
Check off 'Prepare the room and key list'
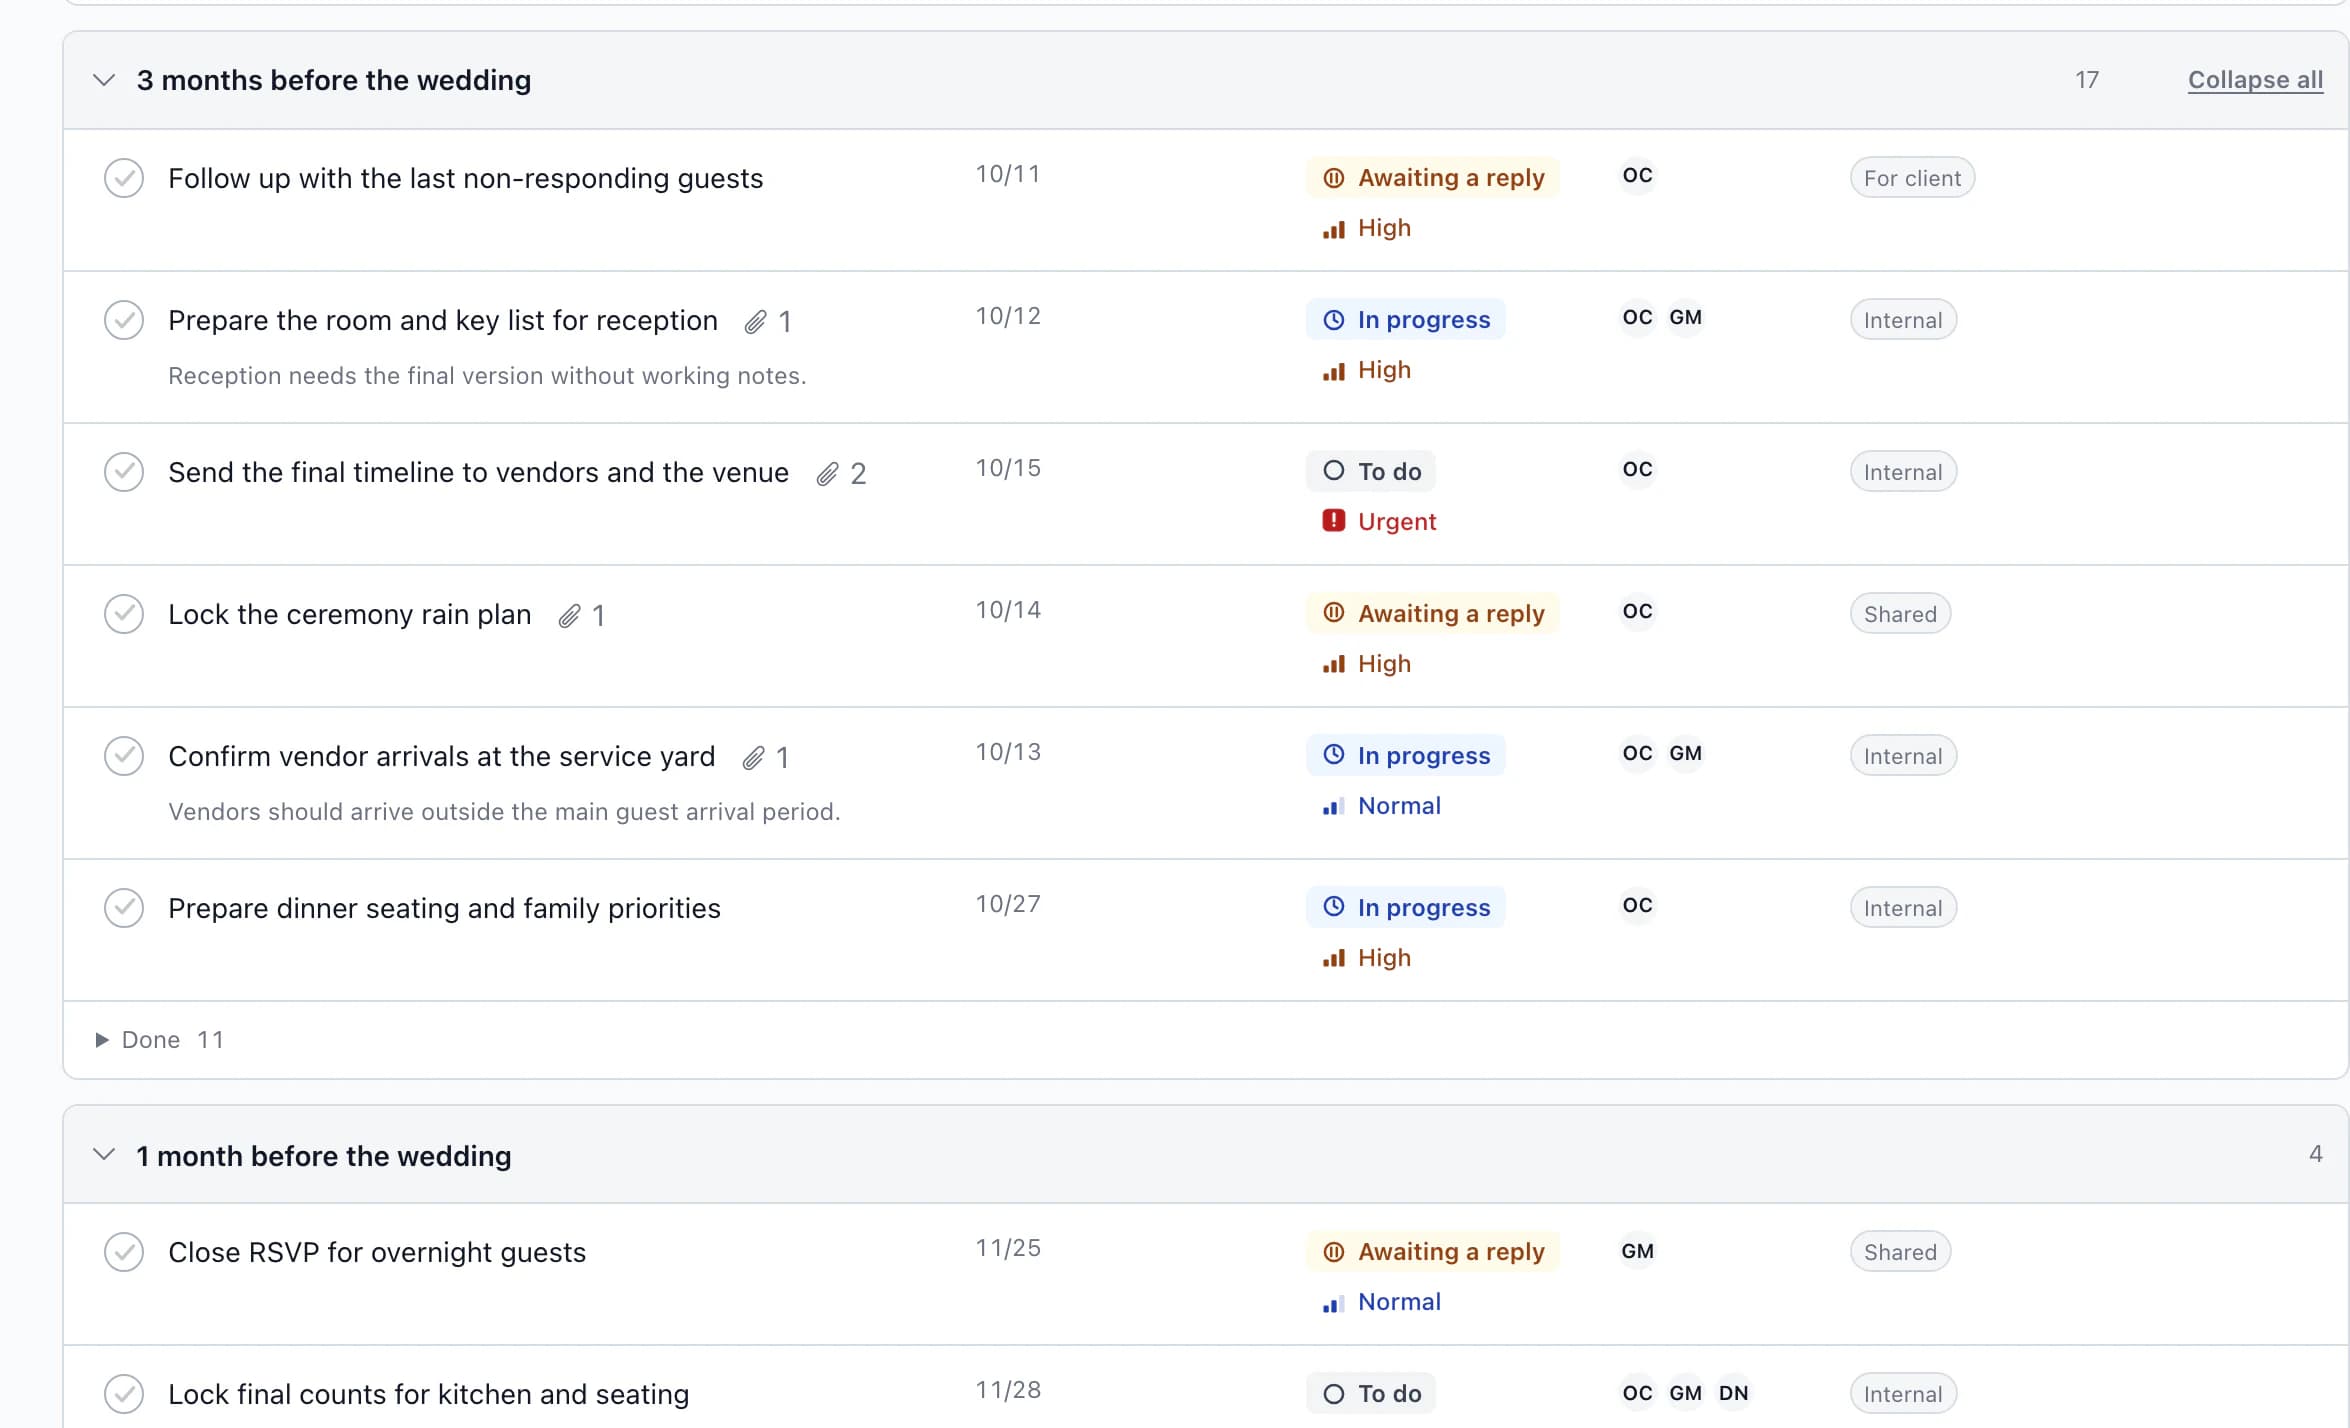tap(124, 320)
